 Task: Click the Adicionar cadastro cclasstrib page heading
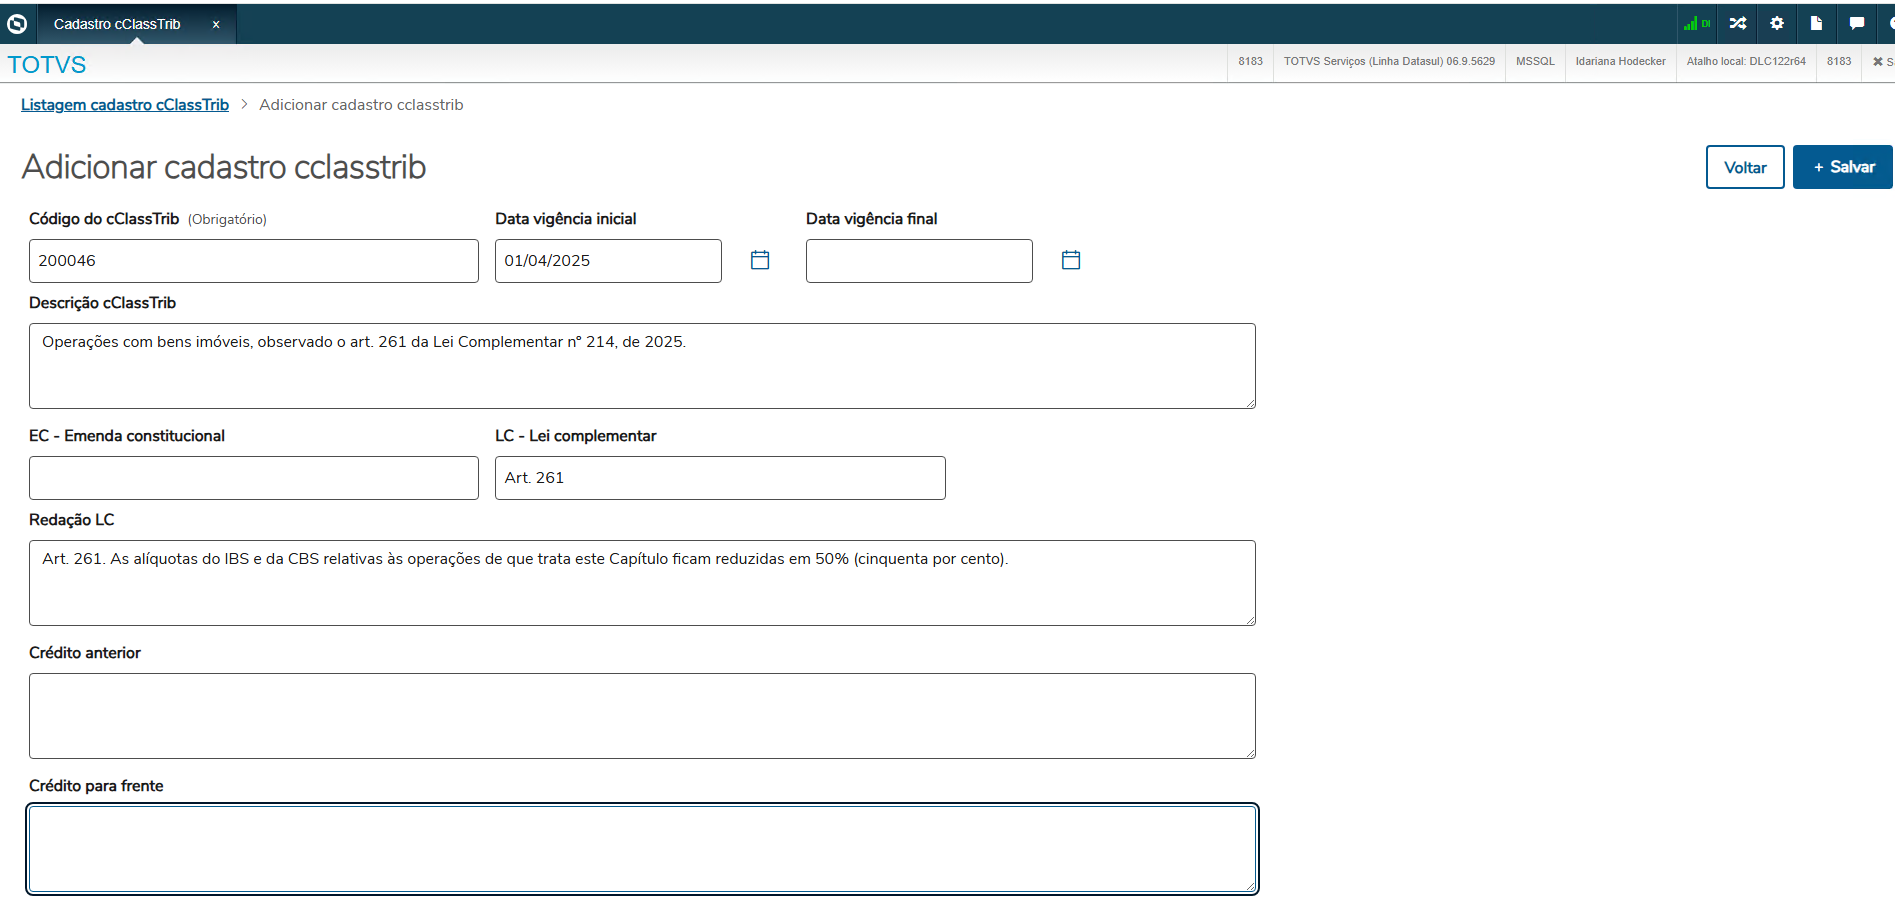tap(224, 167)
